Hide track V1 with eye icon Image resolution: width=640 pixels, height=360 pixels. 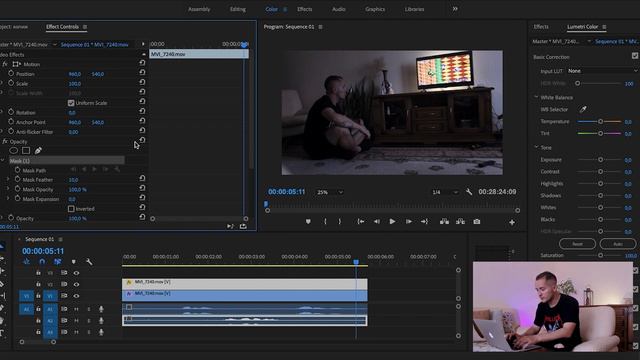pos(76,296)
